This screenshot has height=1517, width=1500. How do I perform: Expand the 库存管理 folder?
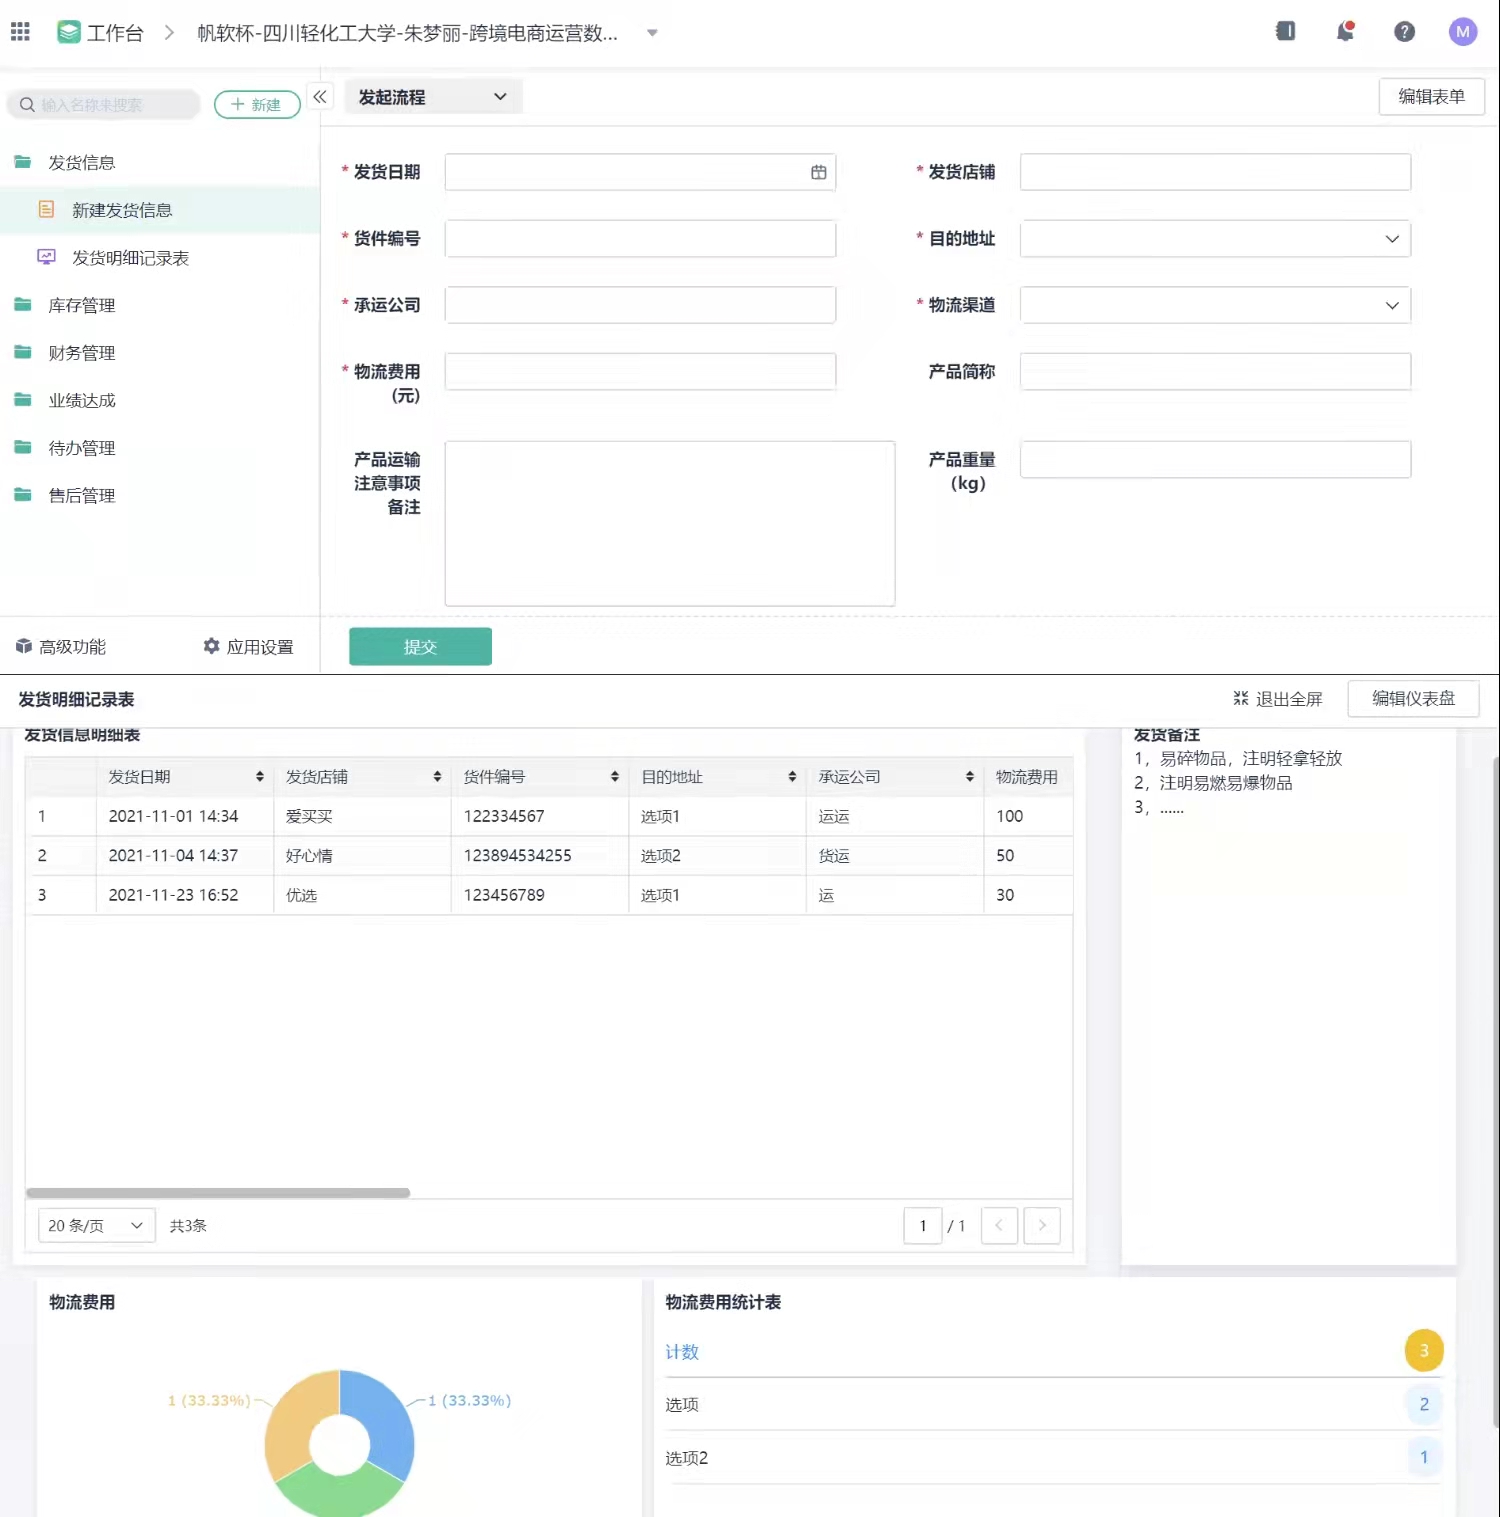pyautogui.click(x=81, y=305)
